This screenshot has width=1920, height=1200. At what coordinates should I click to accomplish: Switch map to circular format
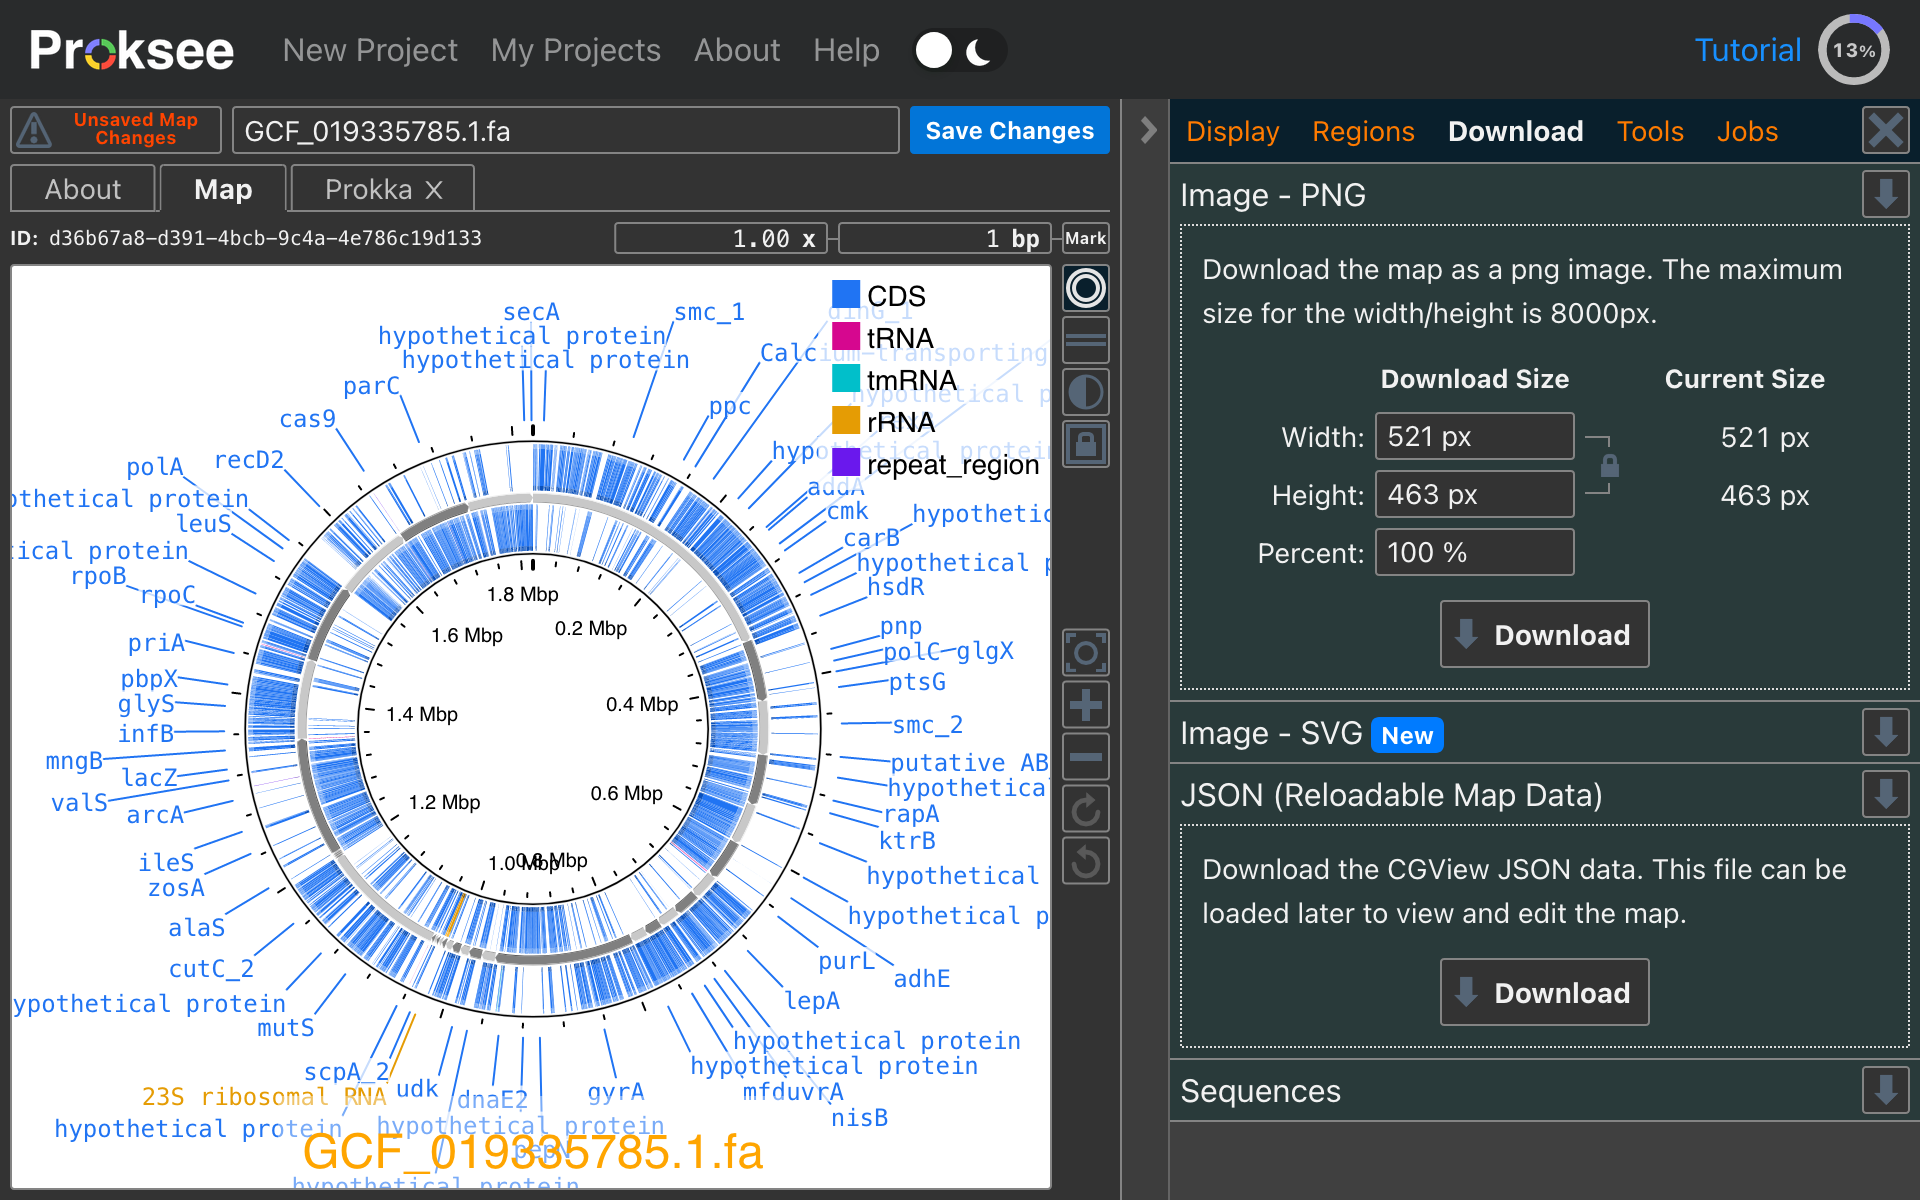point(1085,289)
